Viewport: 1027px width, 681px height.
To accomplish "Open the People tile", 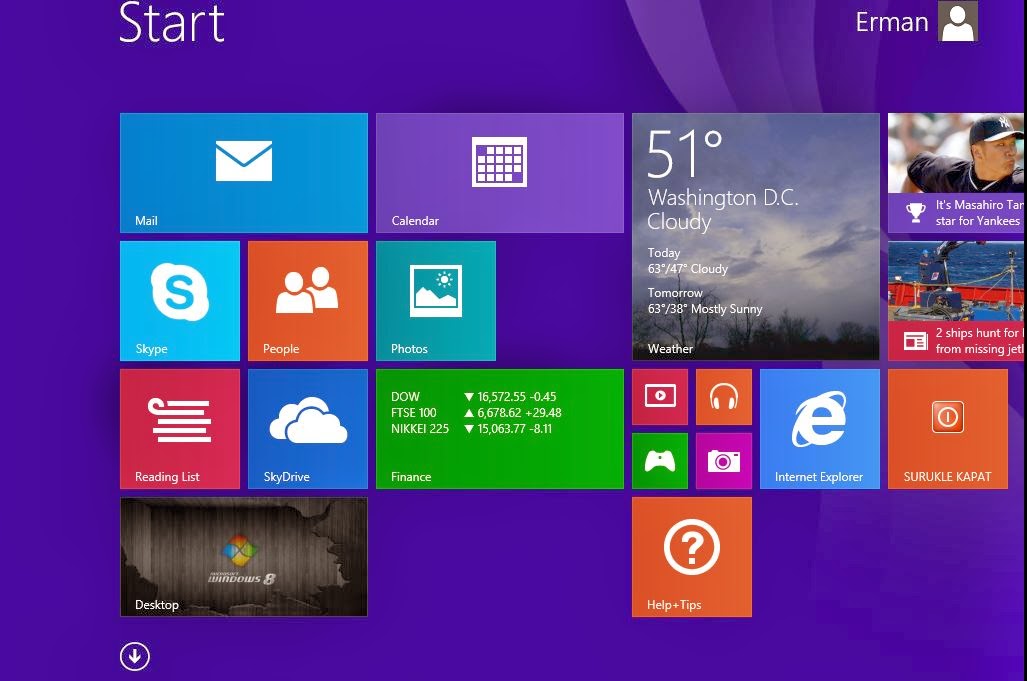I will click(308, 301).
